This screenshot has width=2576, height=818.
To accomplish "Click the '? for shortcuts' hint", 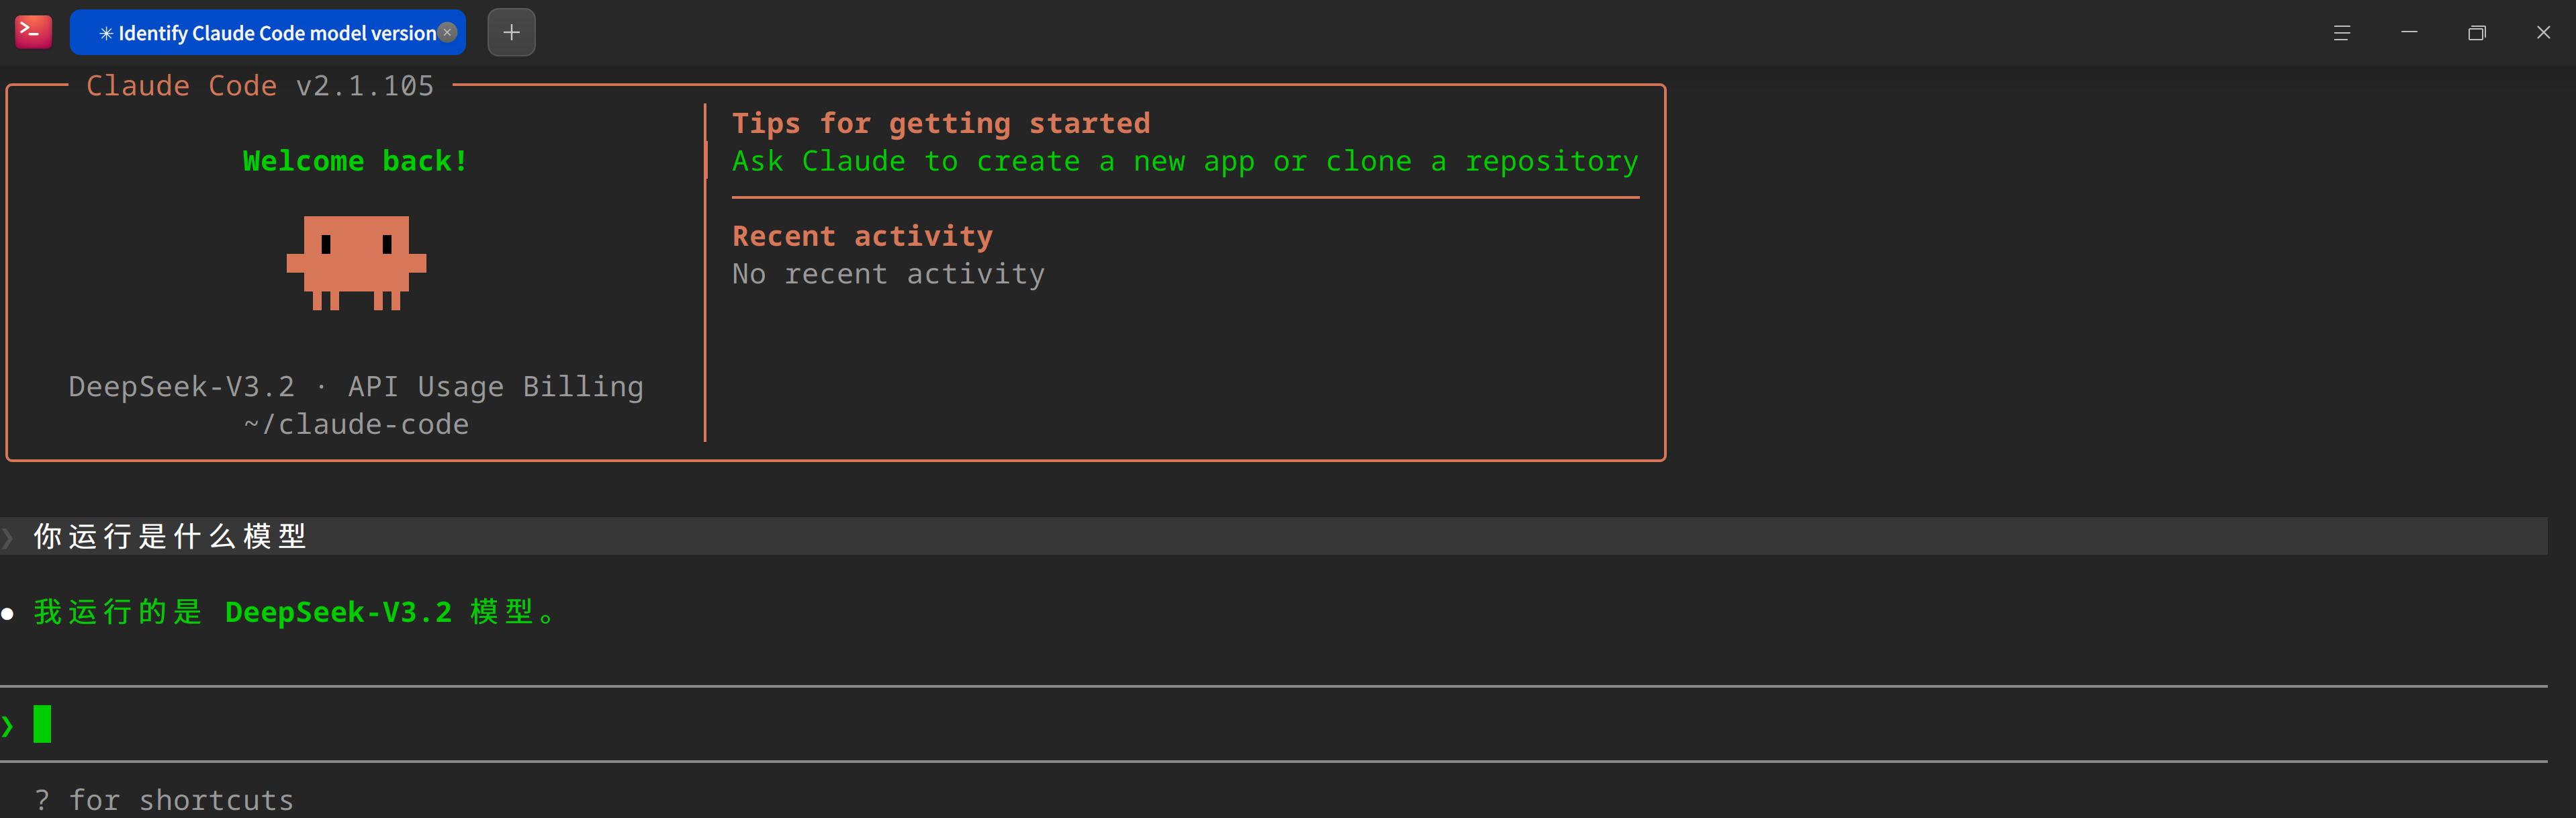I will (164, 800).
